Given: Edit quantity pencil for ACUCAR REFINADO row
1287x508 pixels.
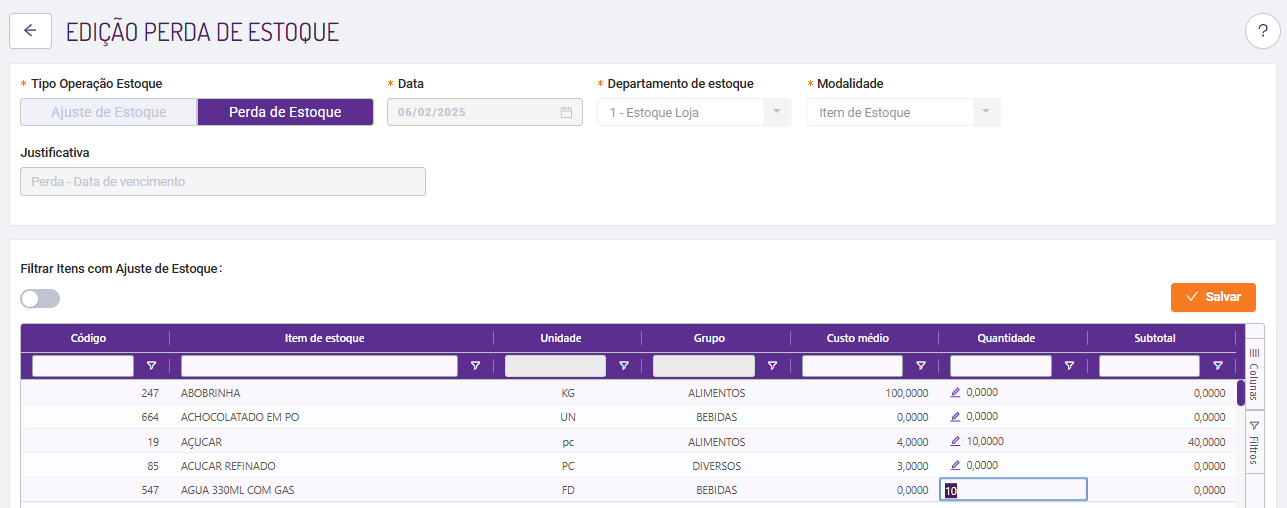Looking at the screenshot, I should click(x=955, y=465).
